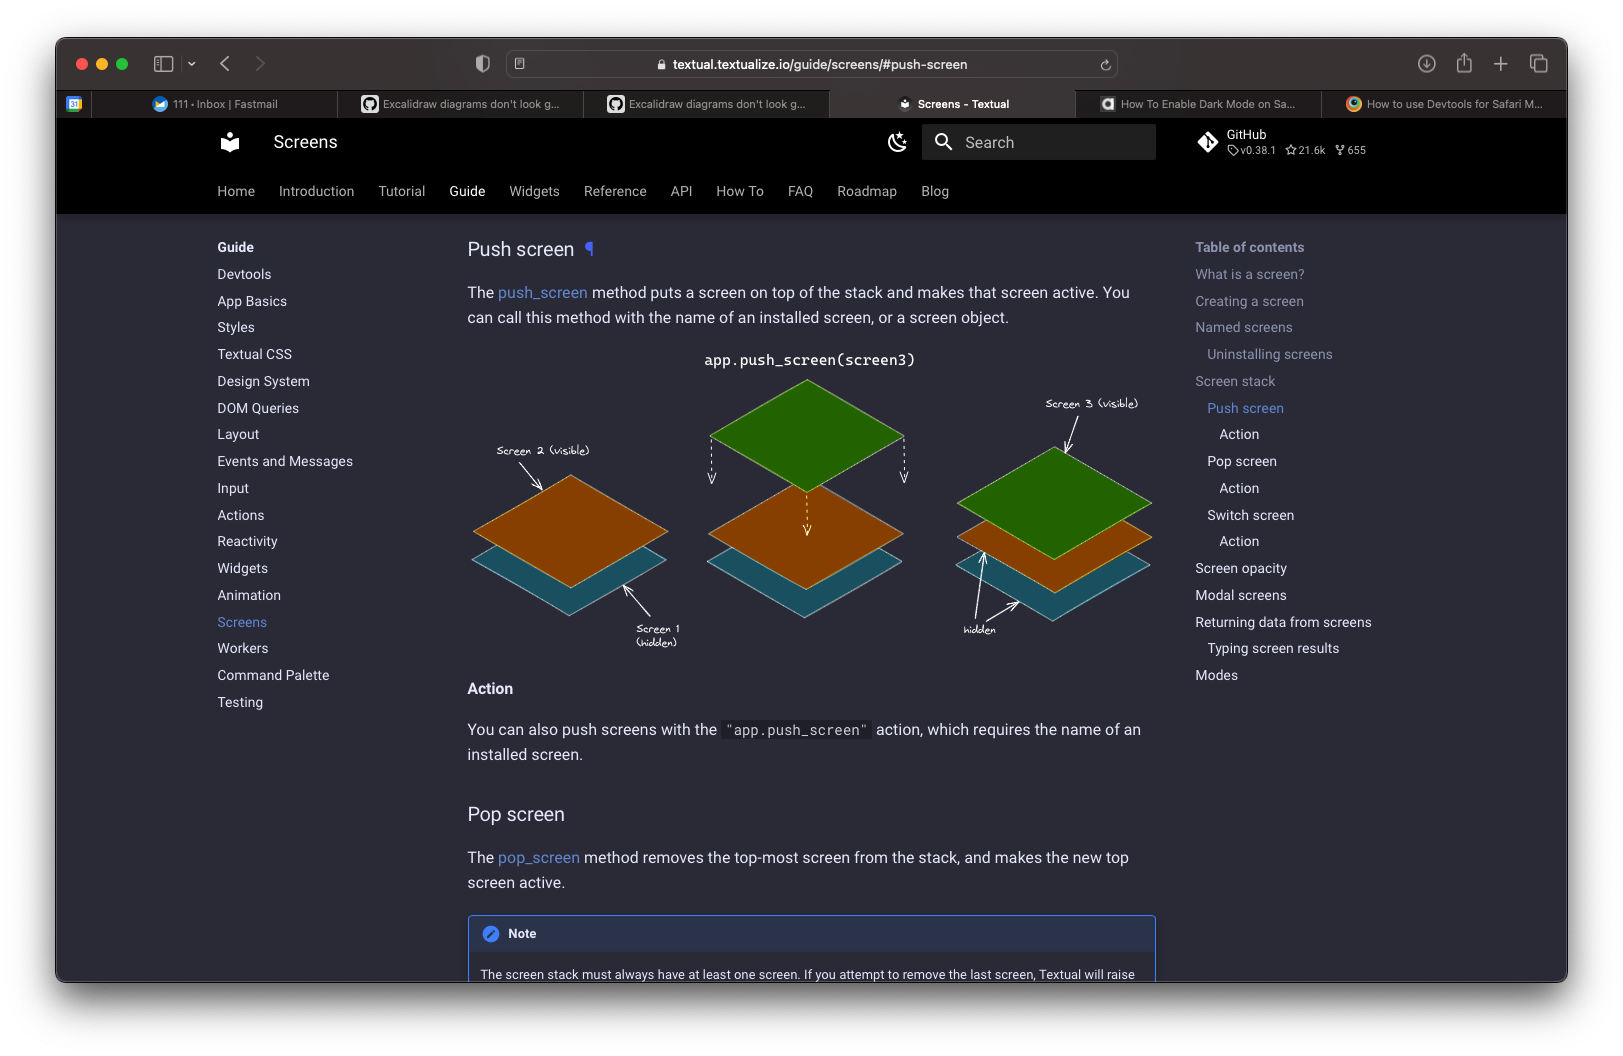This screenshot has width=1623, height=1056.
Task: Click the Note admonition pencil icon
Action: (491, 934)
